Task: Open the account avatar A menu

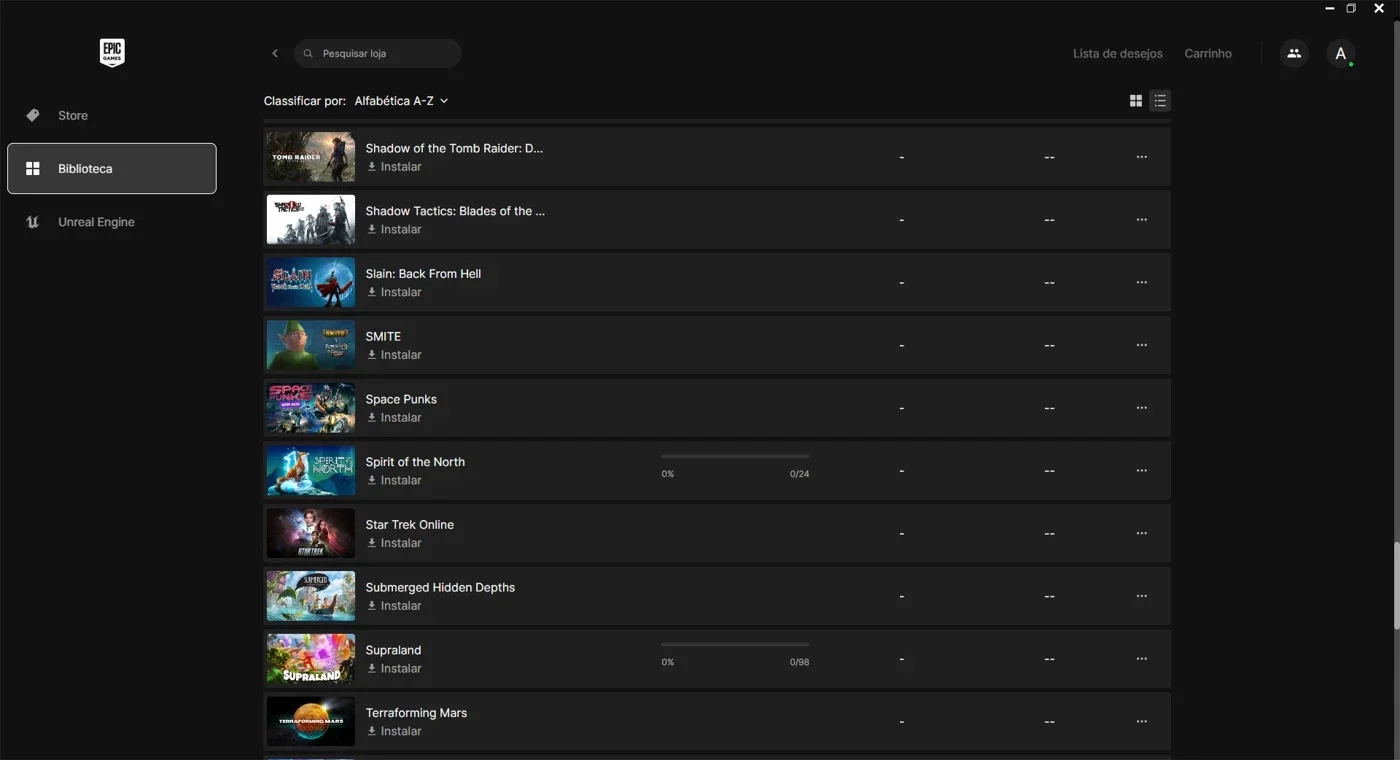Action: (1341, 53)
